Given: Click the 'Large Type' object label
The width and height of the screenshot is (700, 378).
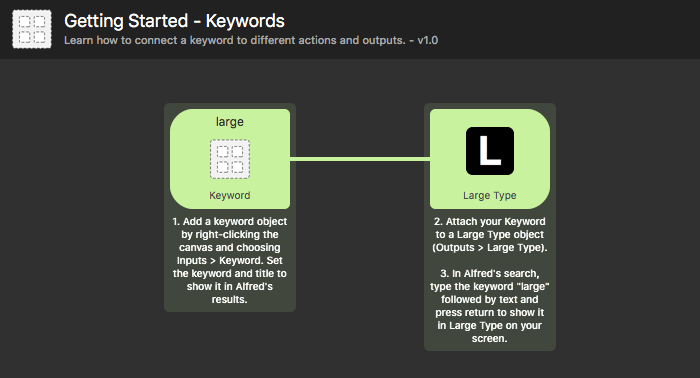Looking at the screenshot, I should click(x=490, y=195).
